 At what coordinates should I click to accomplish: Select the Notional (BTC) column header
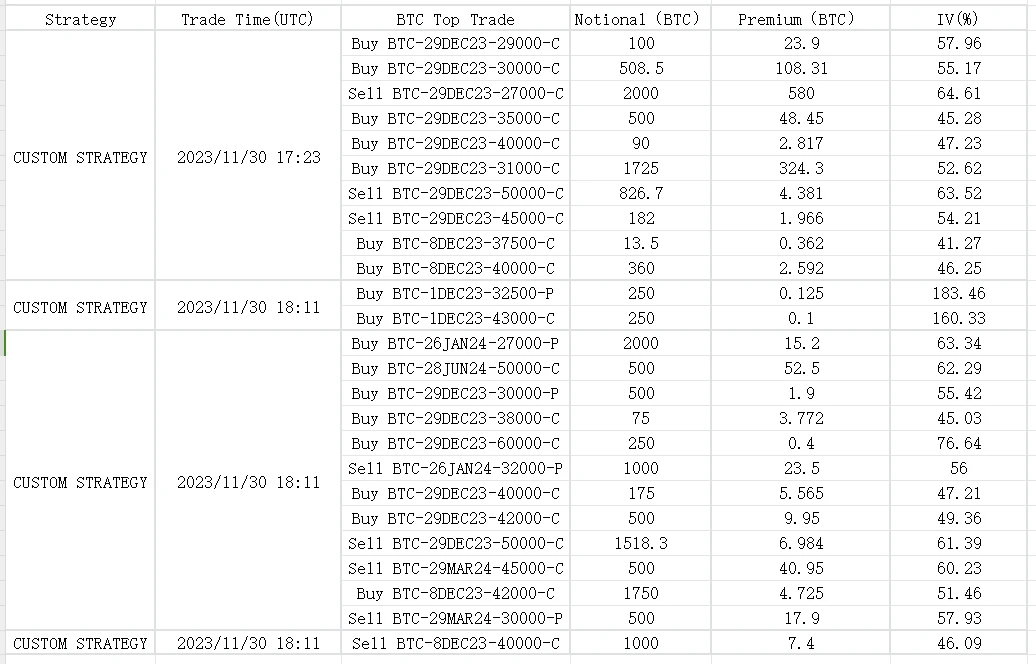(641, 19)
